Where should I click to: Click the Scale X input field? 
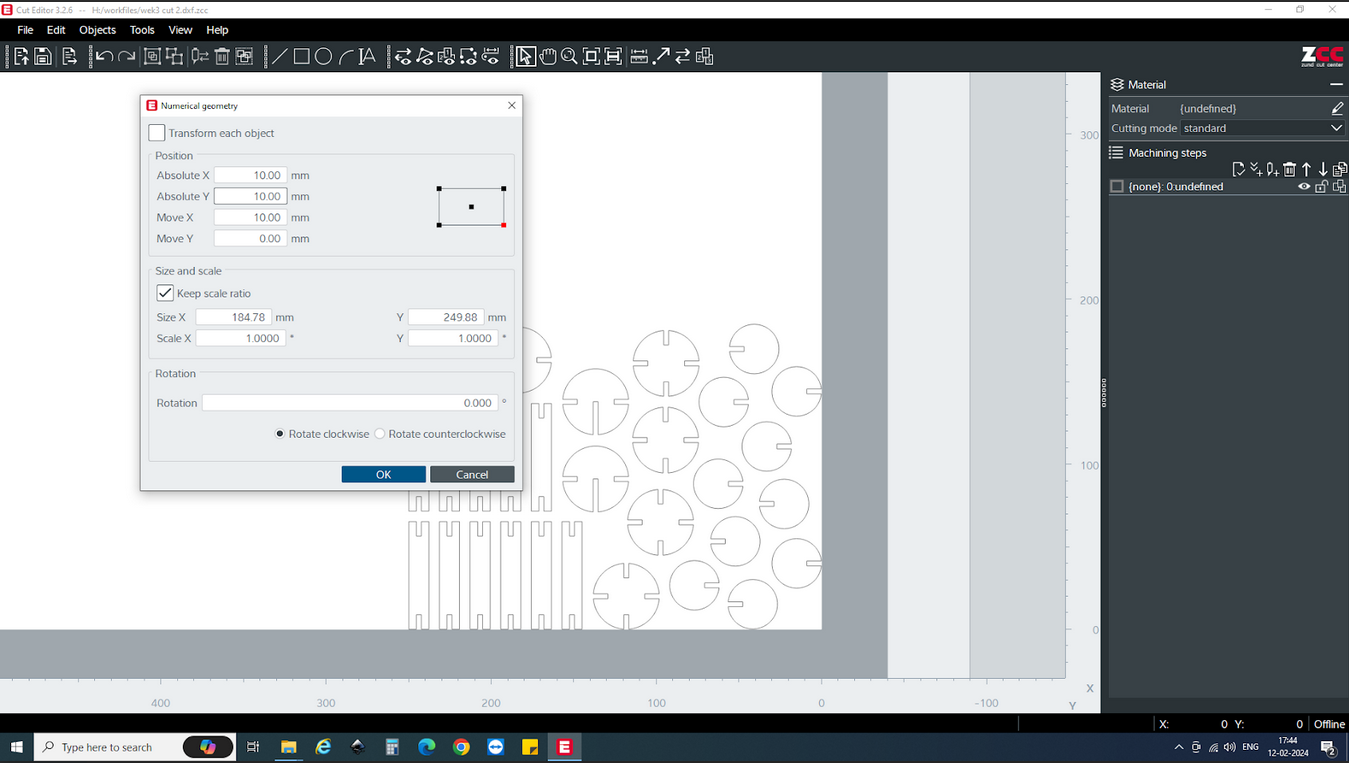(x=240, y=338)
